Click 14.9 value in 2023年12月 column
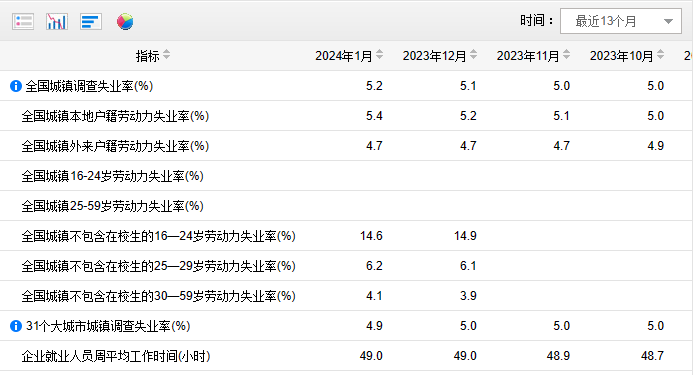Image resolution: width=697 pixels, height=375 pixels. tap(465, 236)
